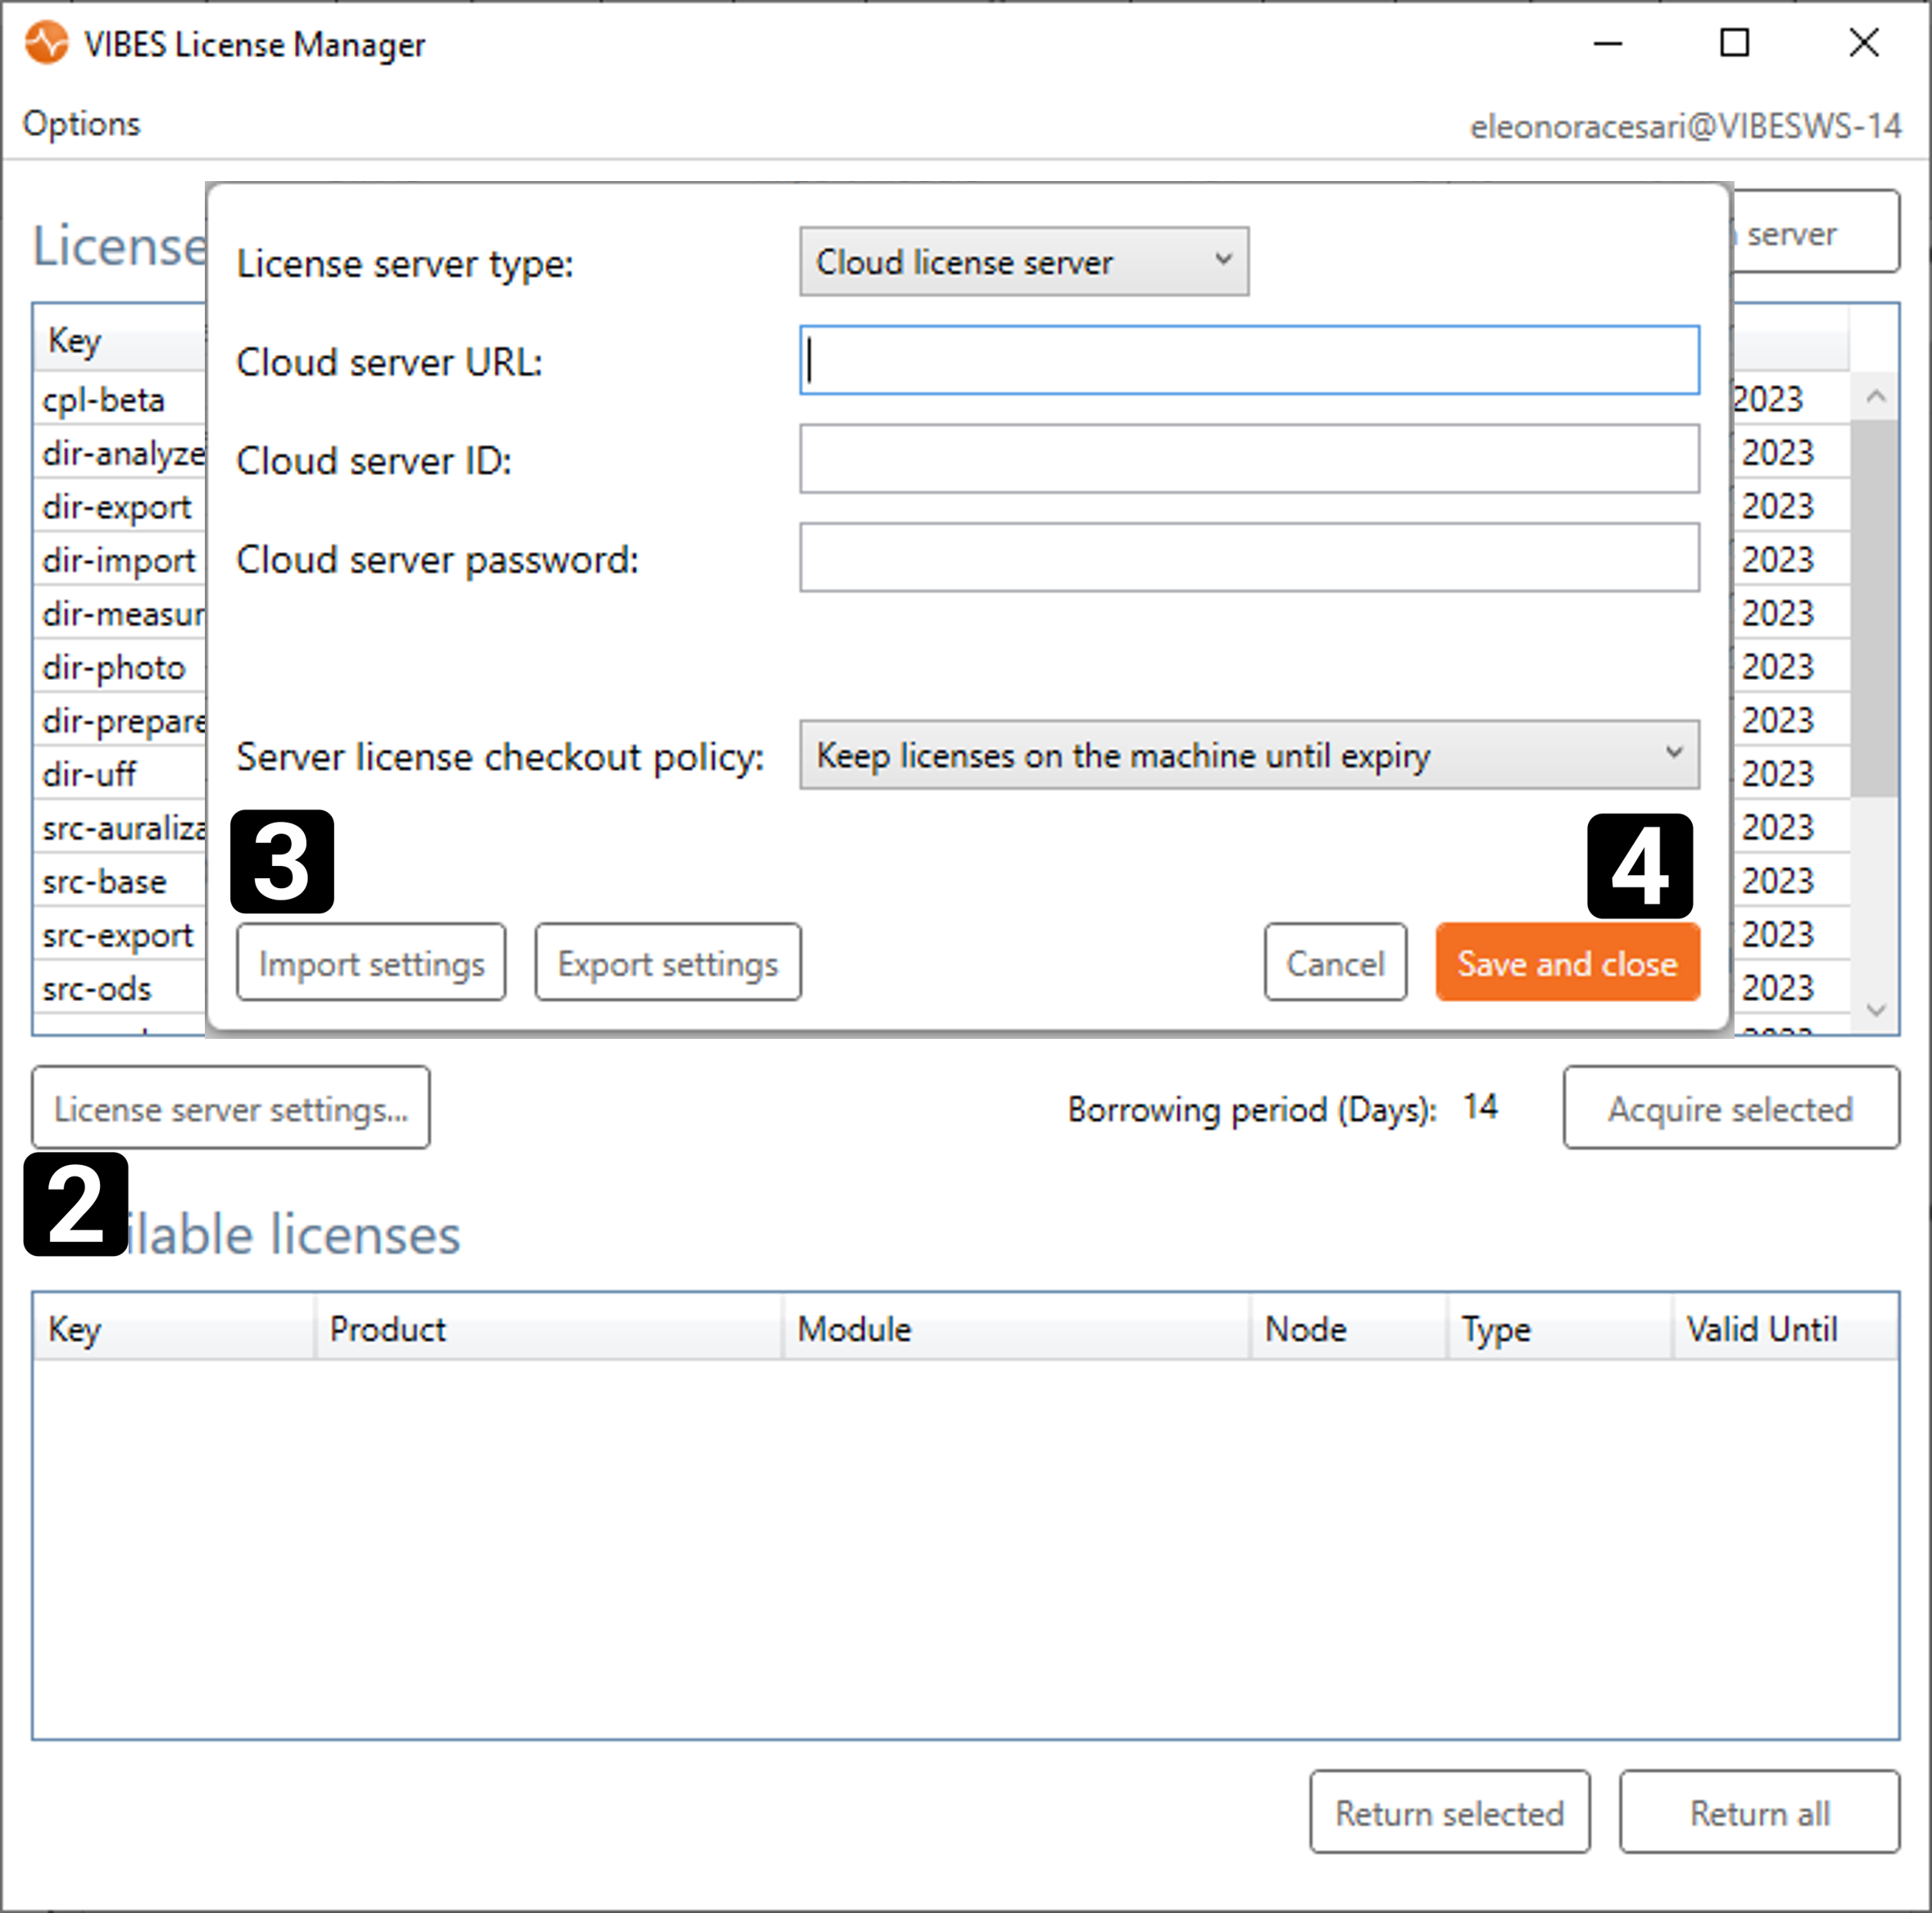1932x1913 pixels.
Task: Sort lower table by Type column
Action: (x=1560, y=1329)
